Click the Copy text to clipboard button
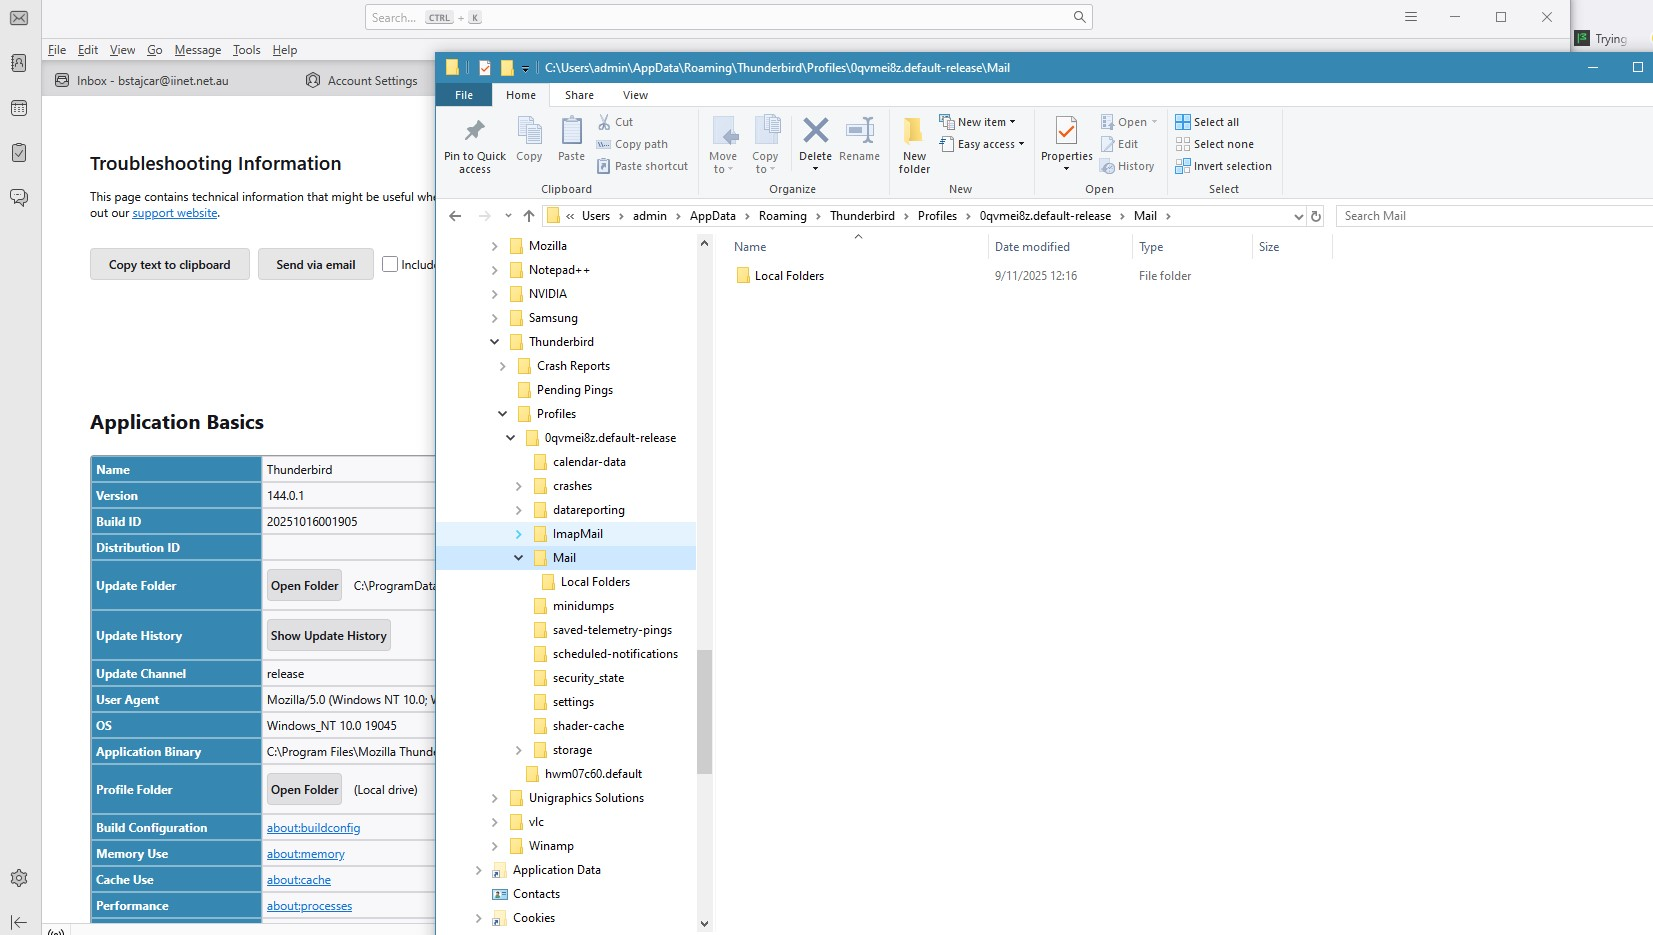This screenshot has height=935, width=1653. 170,265
